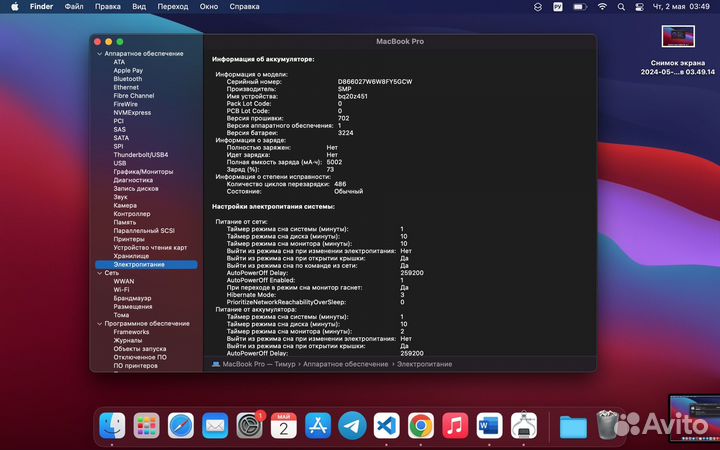The width and height of the screenshot is (720, 450).
Task: Open Spotlight search in menu bar
Action: coord(621,7)
